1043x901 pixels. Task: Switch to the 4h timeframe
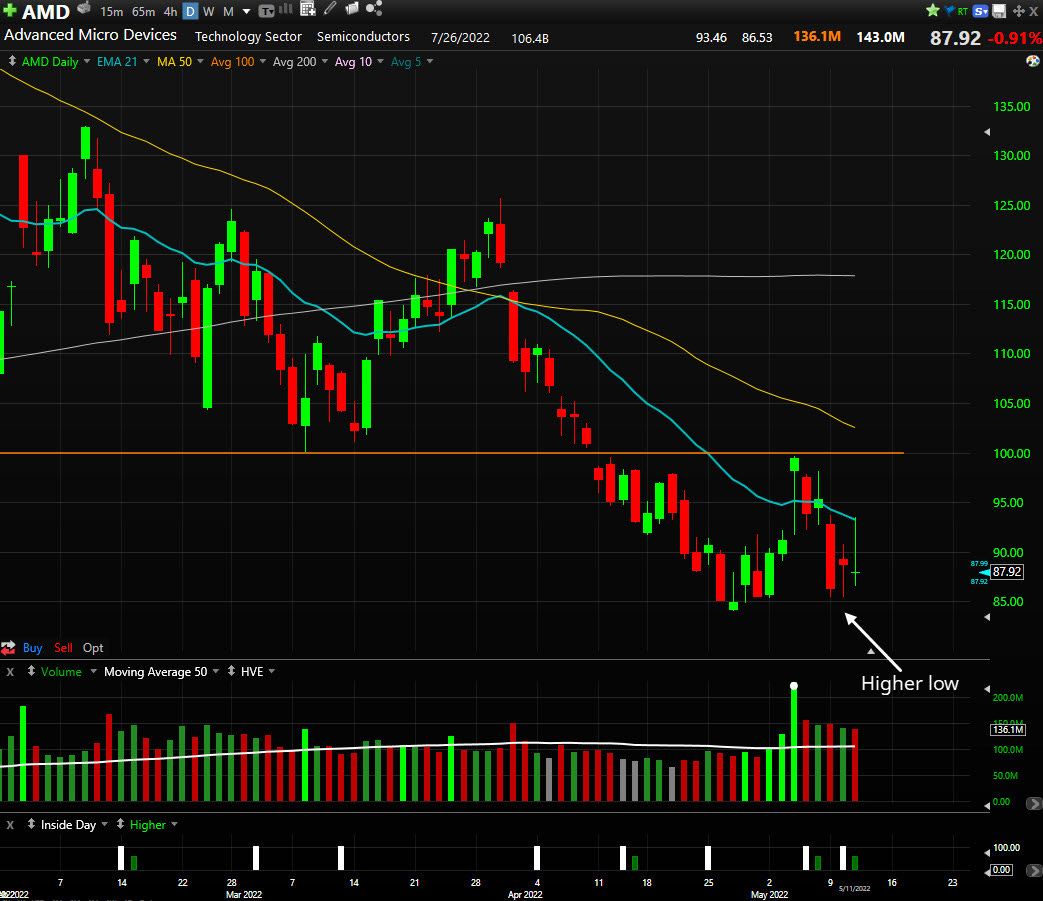[170, 11]
